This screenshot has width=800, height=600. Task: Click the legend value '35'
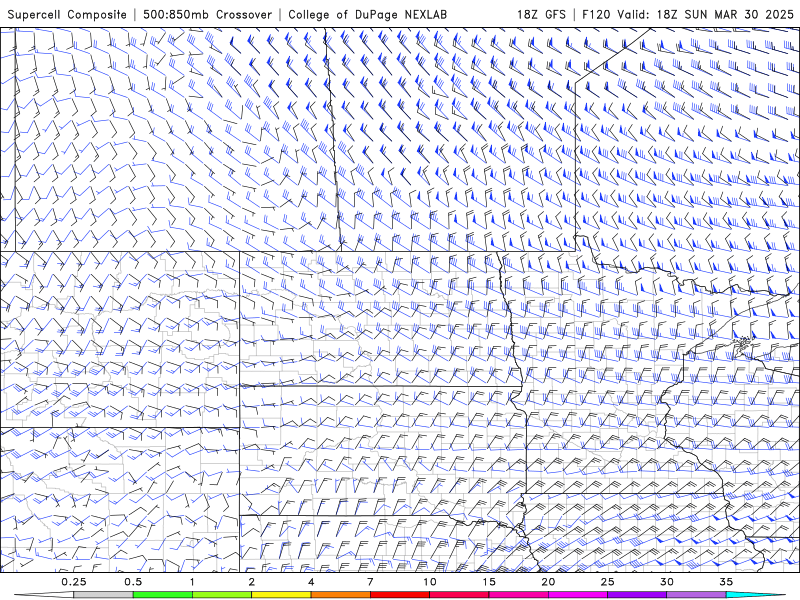point(726,582)
